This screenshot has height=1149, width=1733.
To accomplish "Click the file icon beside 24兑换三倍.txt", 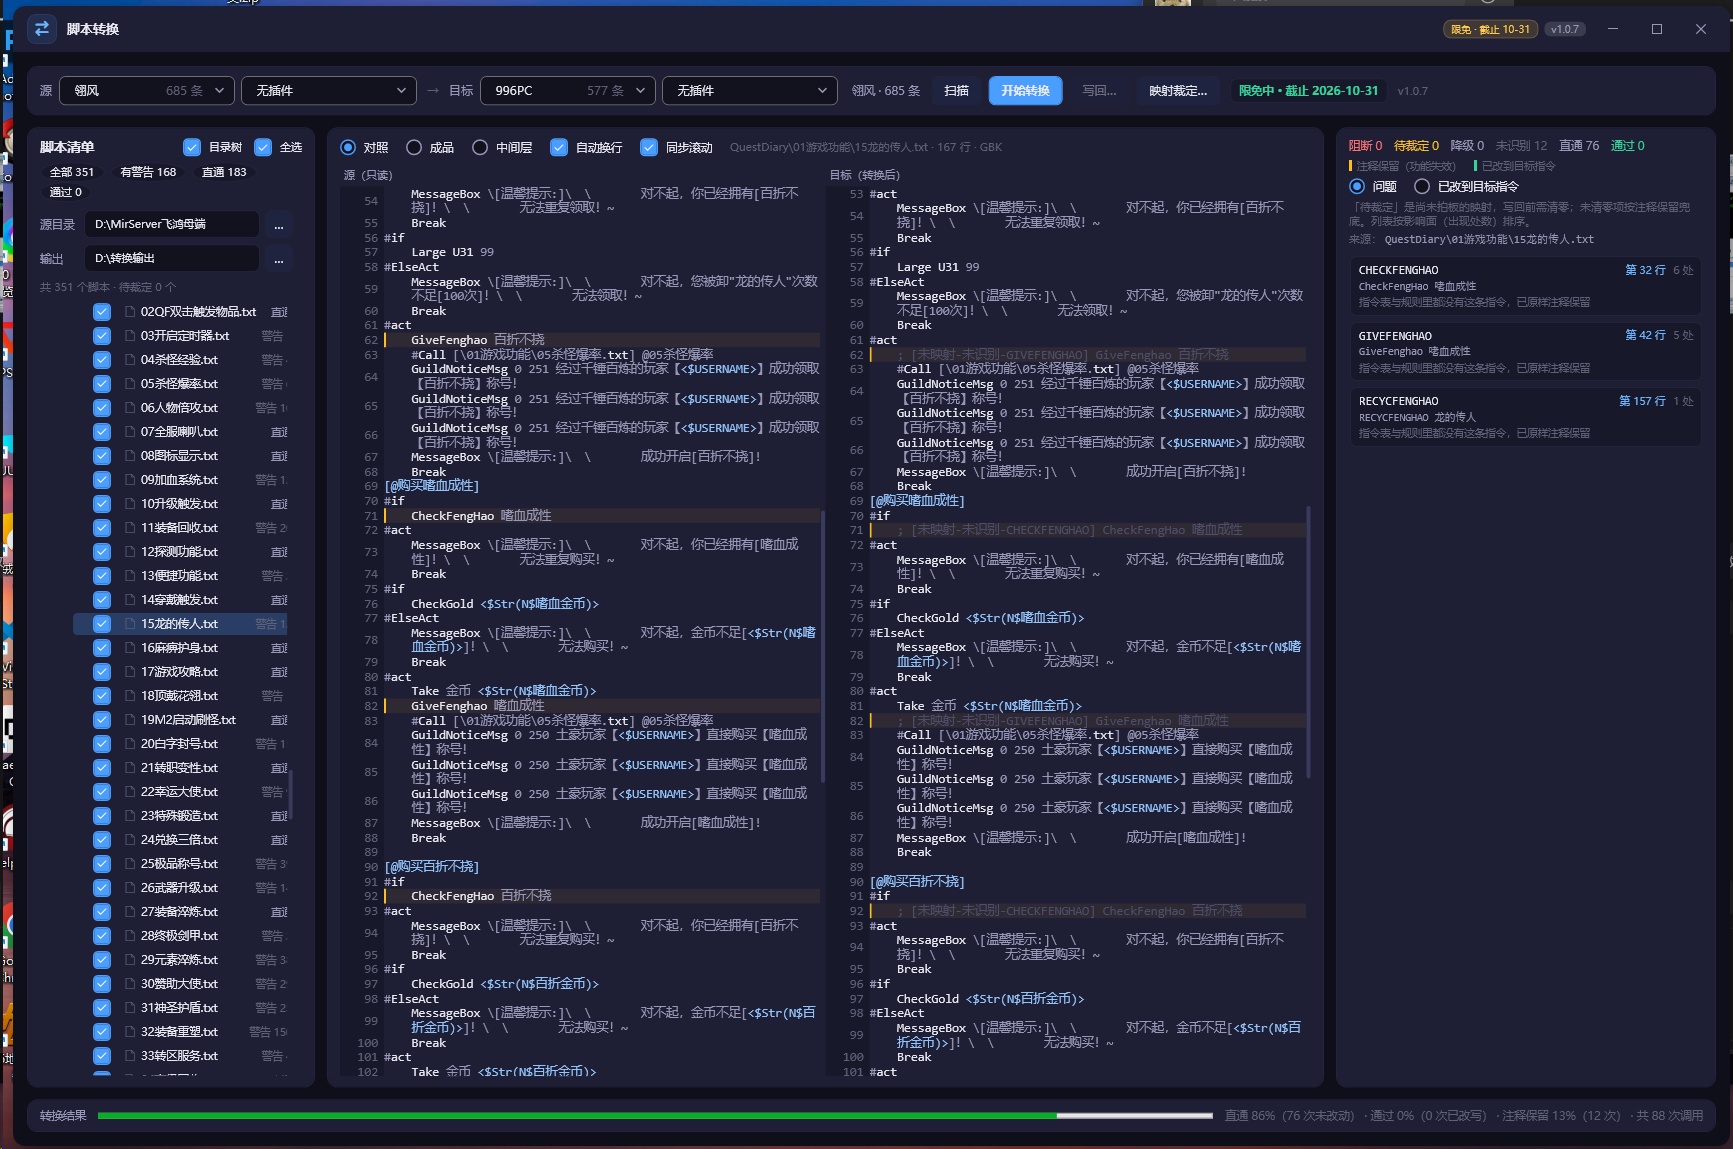I will (x=130, y=840).
